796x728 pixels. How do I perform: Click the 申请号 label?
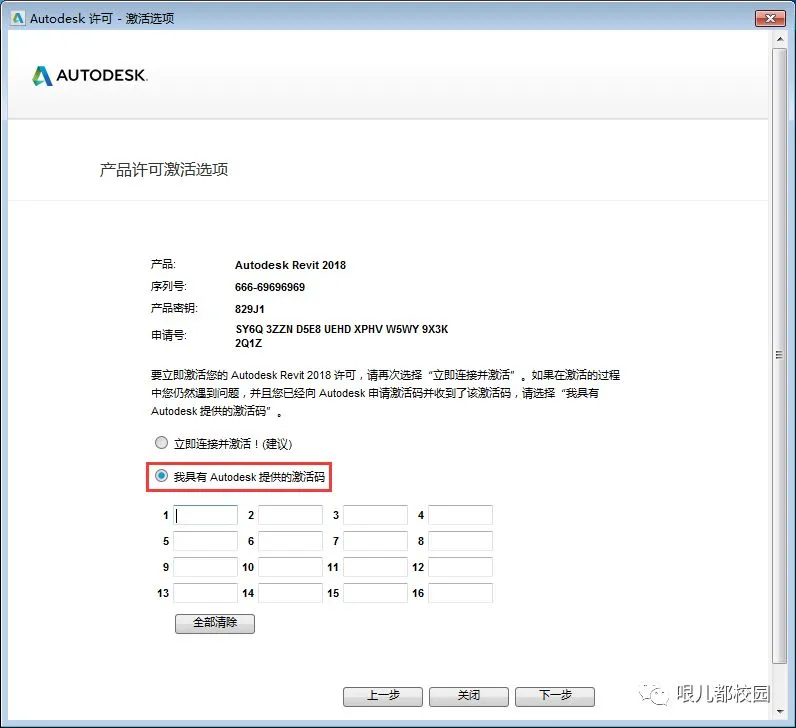click(169, 335)
